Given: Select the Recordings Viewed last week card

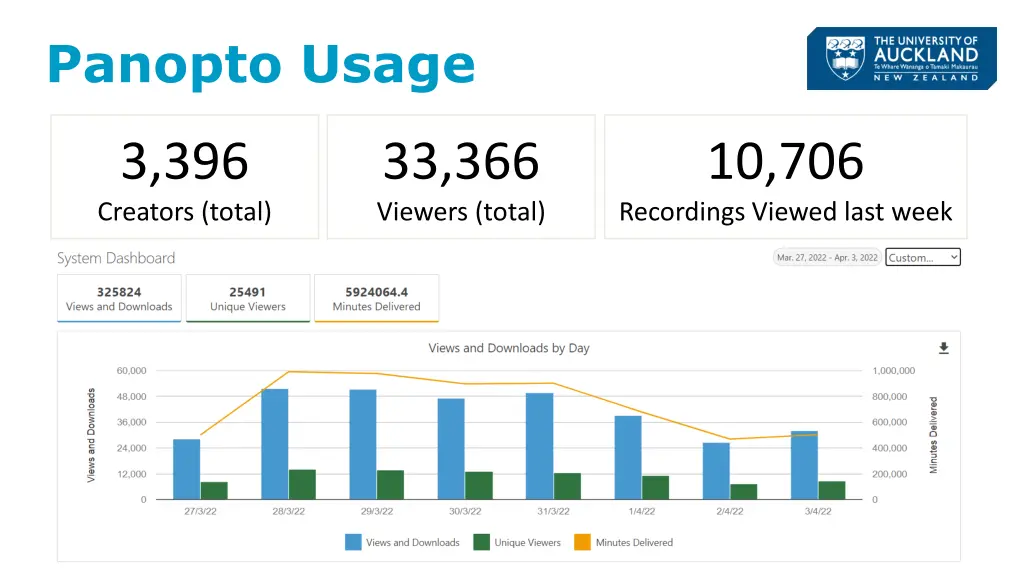Looking at the screenshot, I should click(785, 177).
